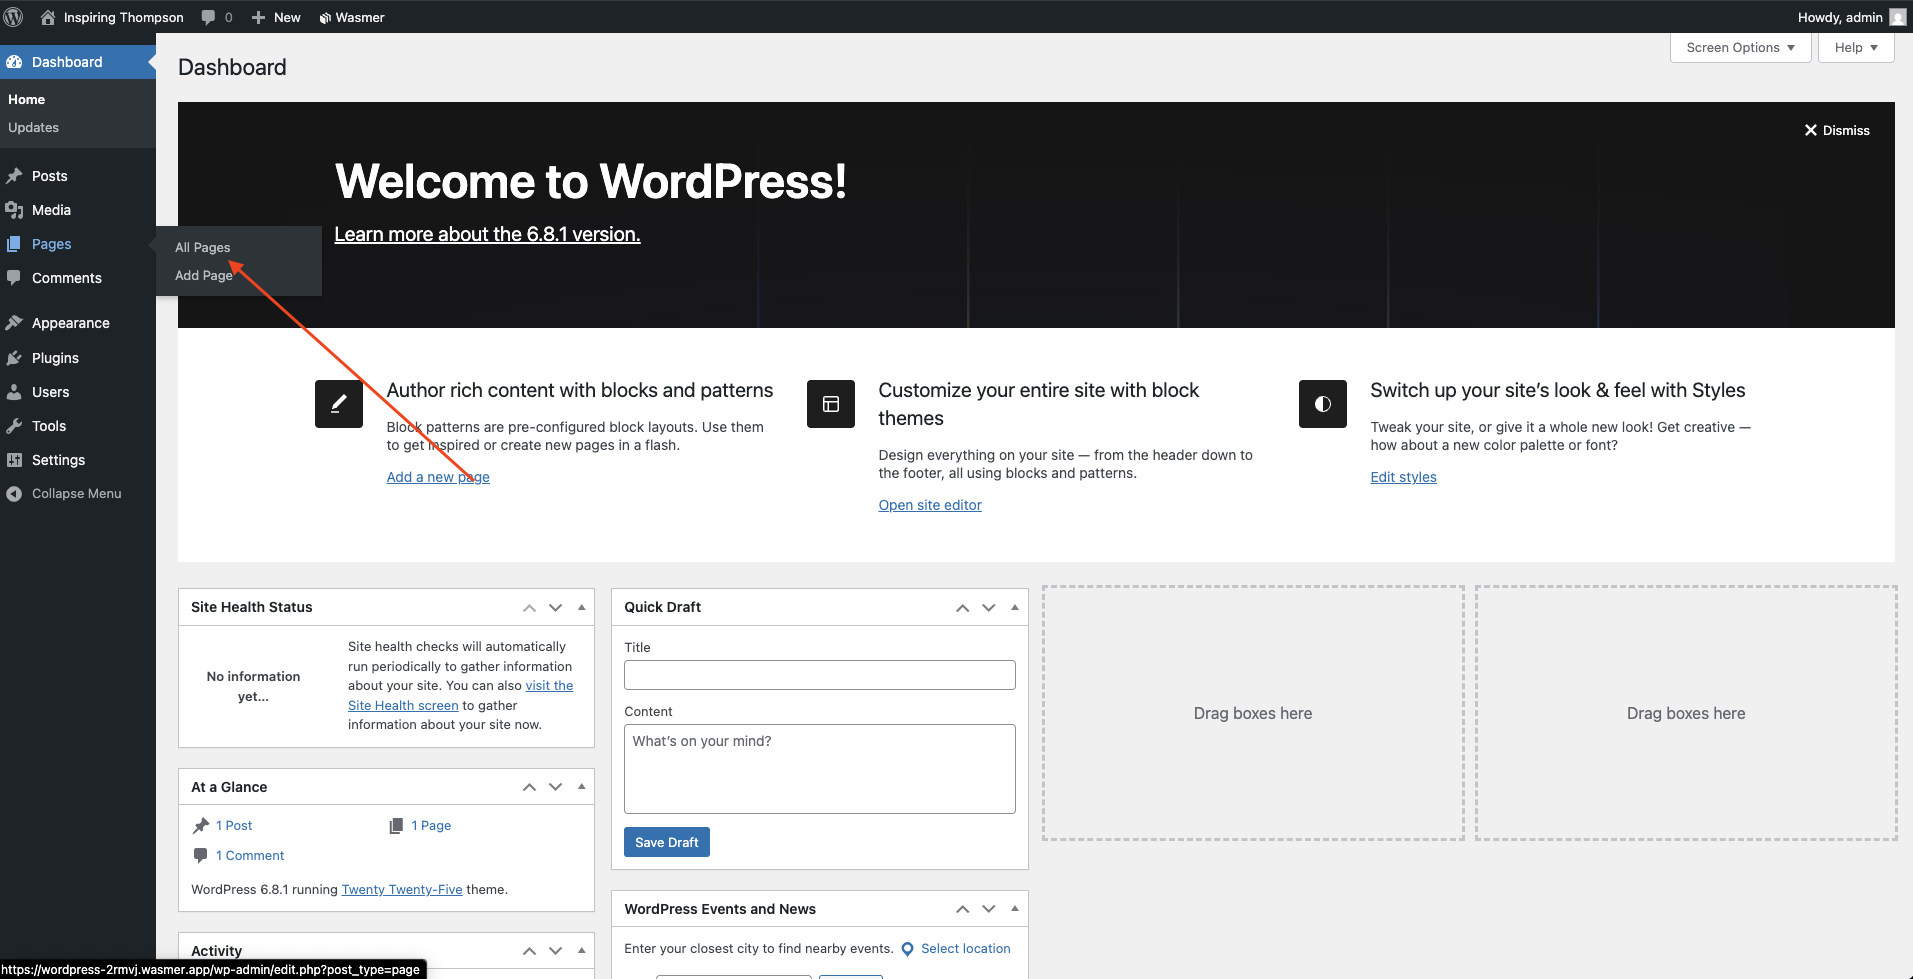Move the WordPress Events and News box down
The width and height of the screenshot is (1913, 979).
988,909
